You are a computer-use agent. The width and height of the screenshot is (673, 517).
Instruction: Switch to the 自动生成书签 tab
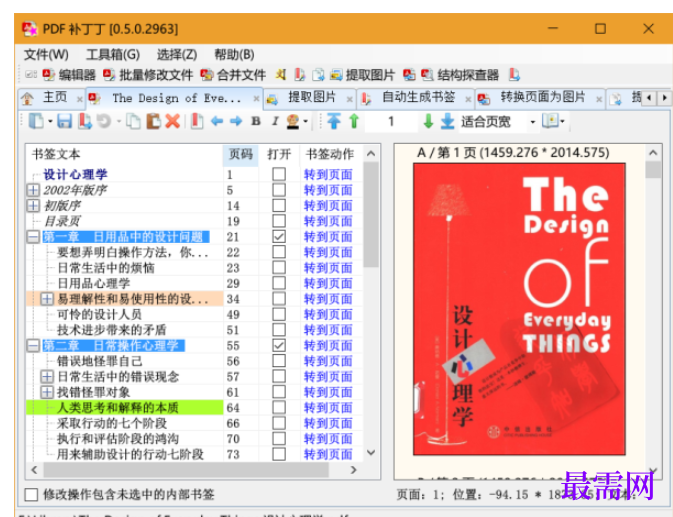click(x=414, y=98)
